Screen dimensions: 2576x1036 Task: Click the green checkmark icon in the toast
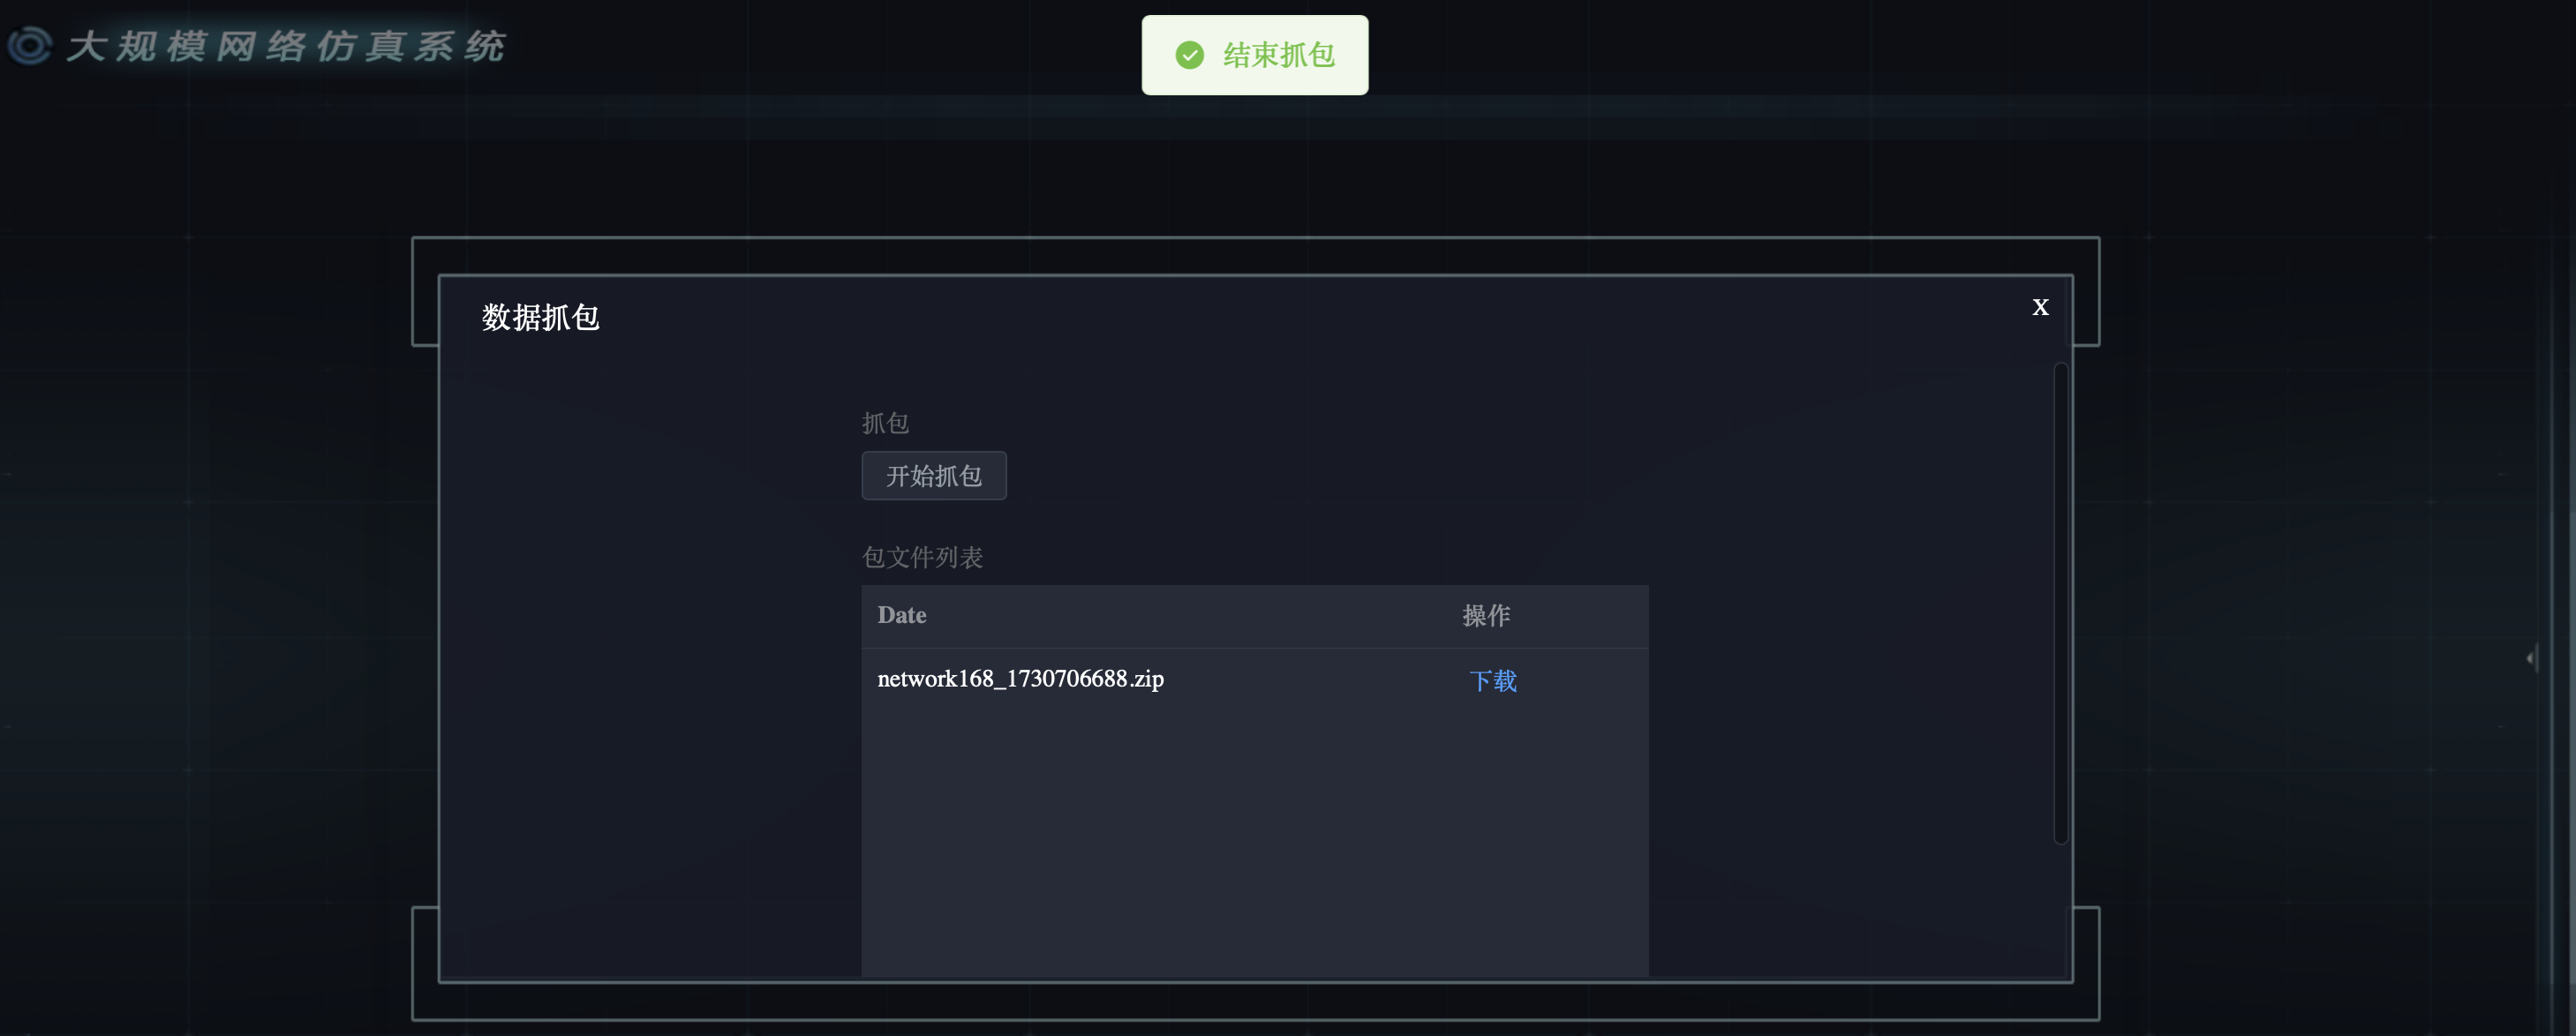[x=1189, y=55]
